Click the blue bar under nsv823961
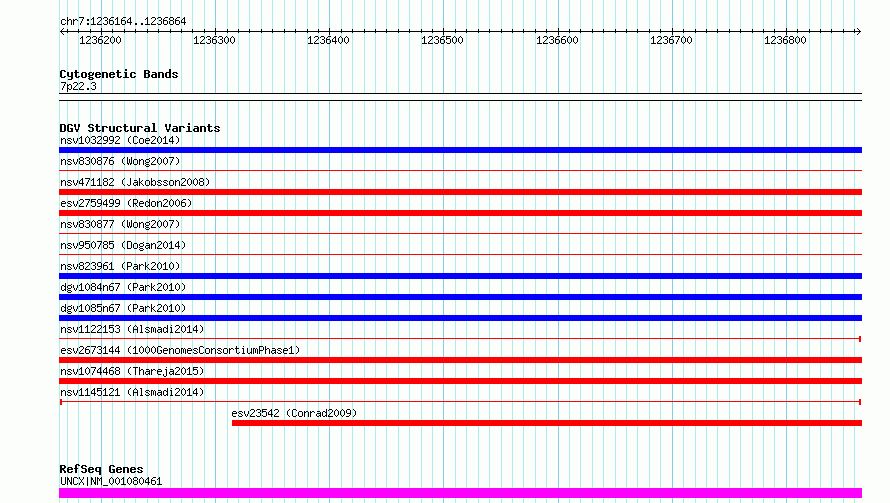The width and height of the screenshot is (890, 503). point(460,276)
